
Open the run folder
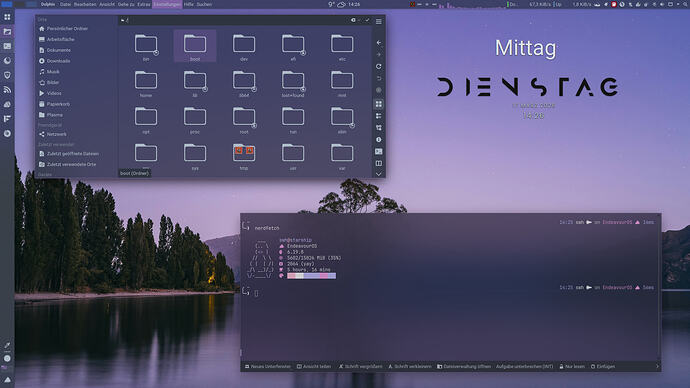[293, 120]
